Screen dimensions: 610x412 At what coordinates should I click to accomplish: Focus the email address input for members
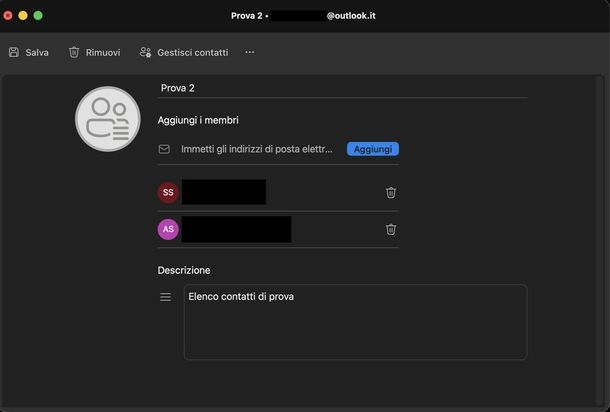coord(257,149)
